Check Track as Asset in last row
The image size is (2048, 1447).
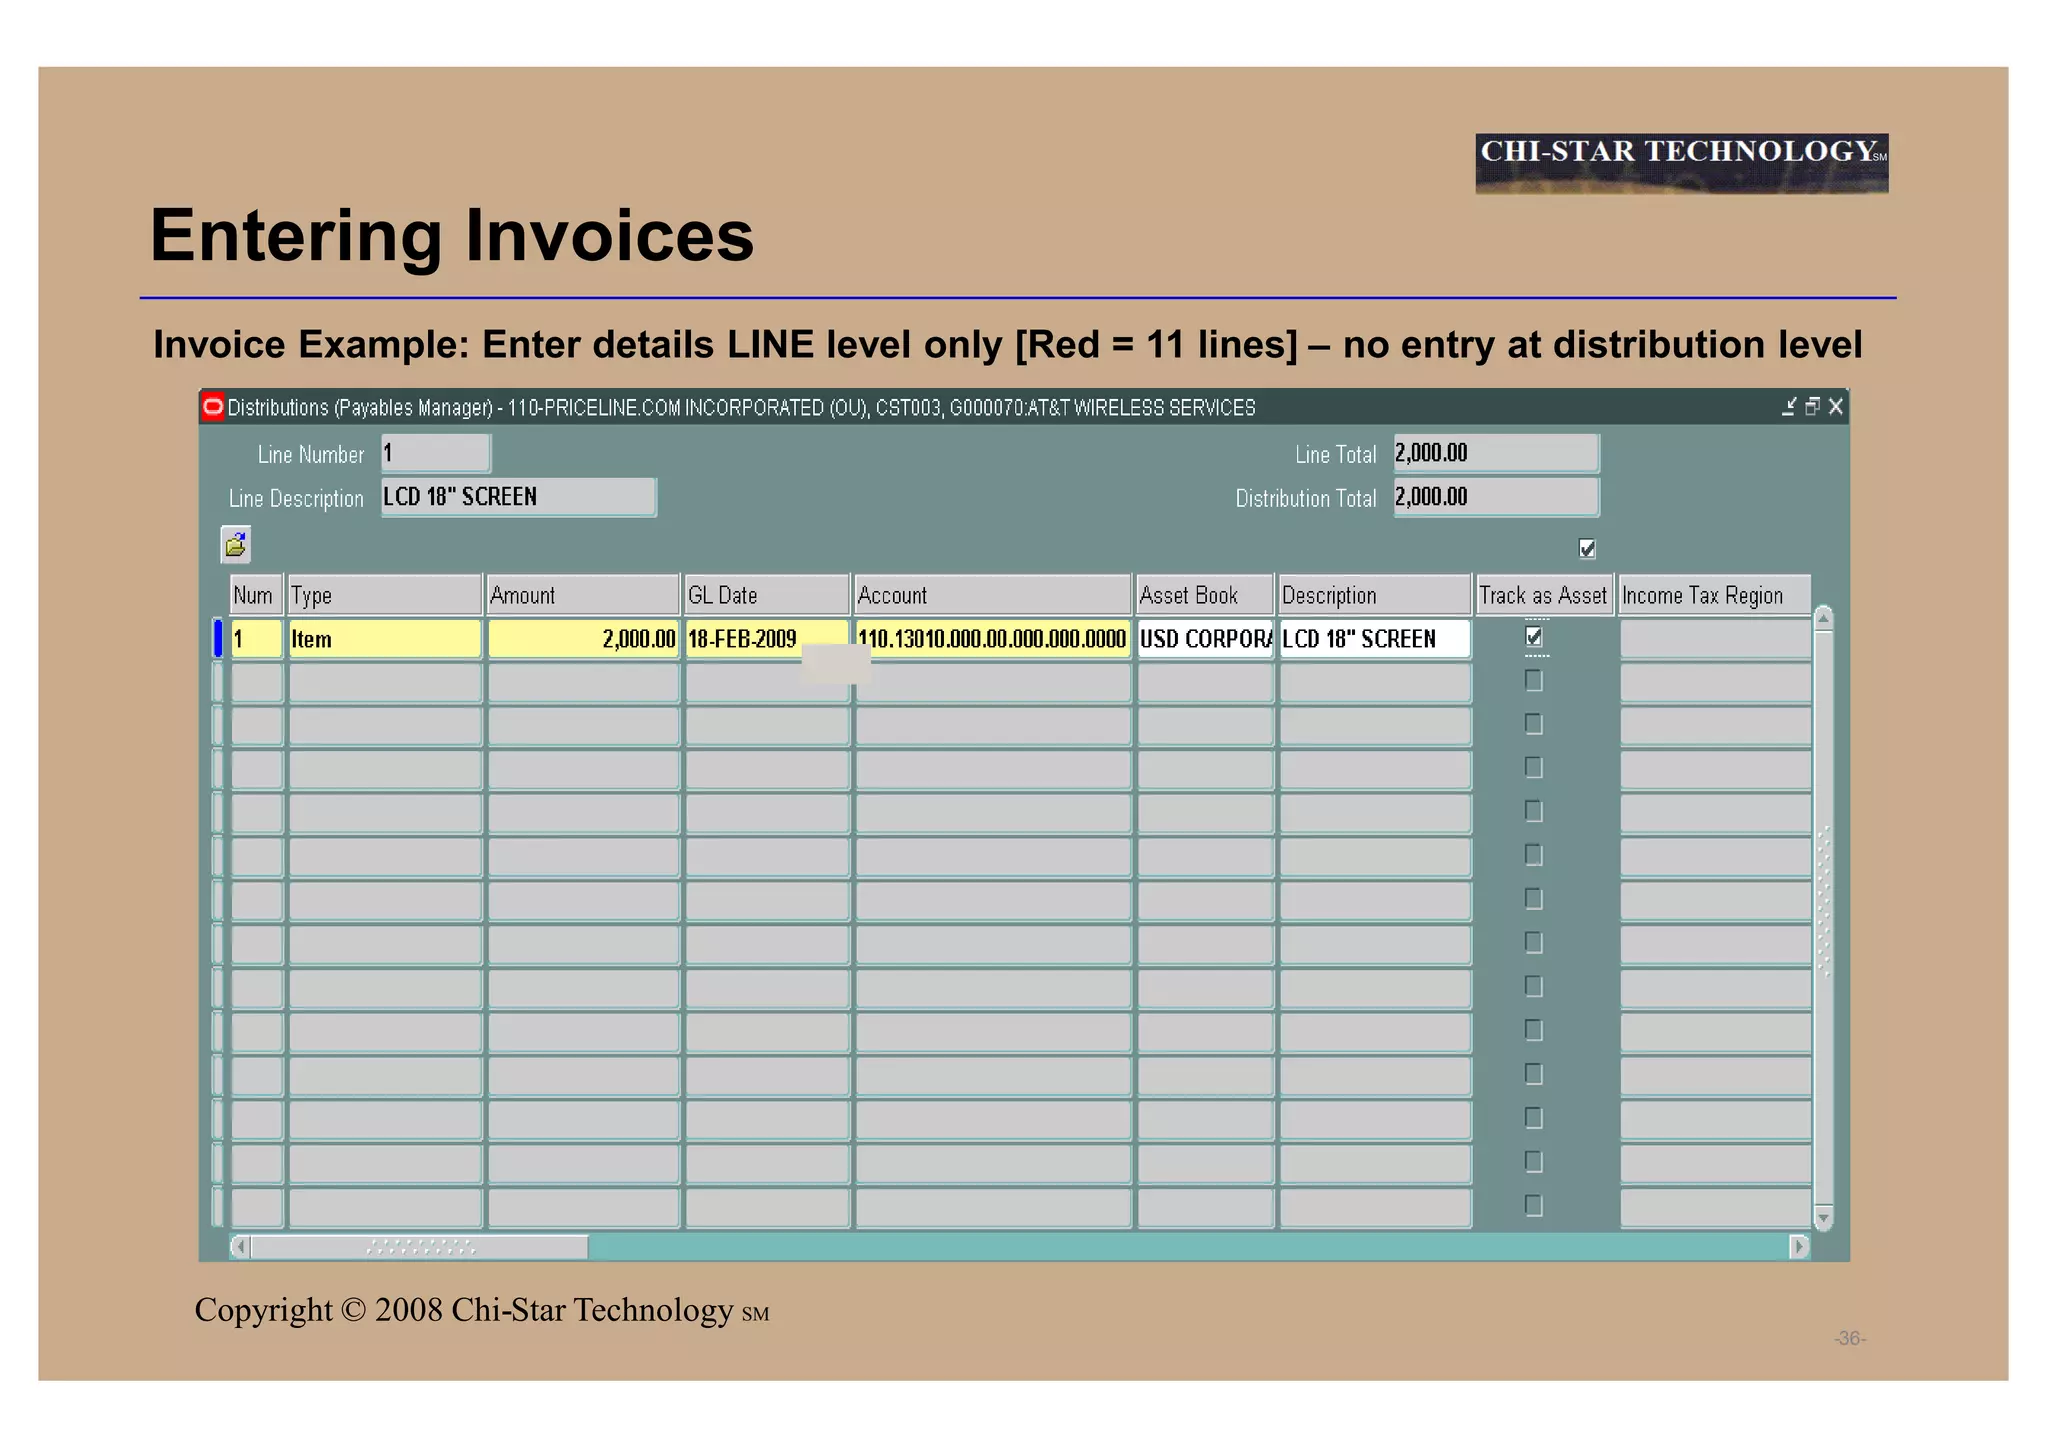point(1534,1206)
